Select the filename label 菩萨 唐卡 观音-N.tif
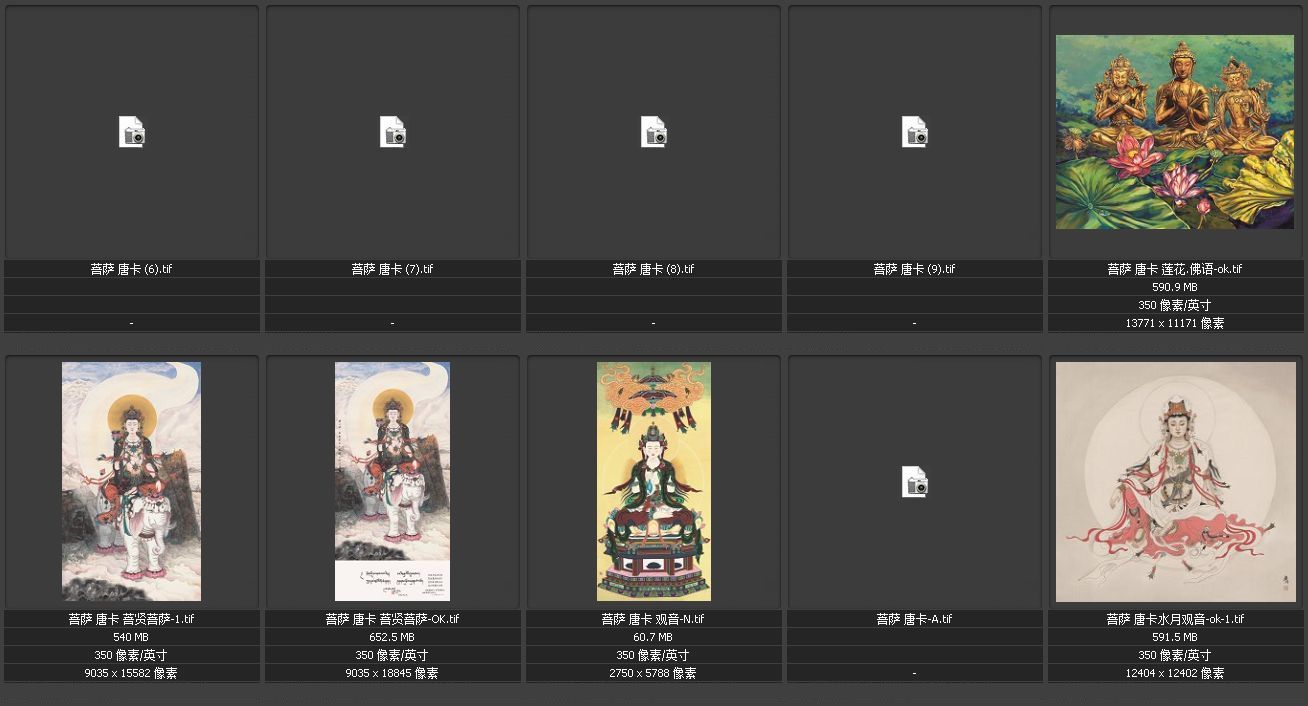Screen dimensions: 1308x706 coord(653,619)
